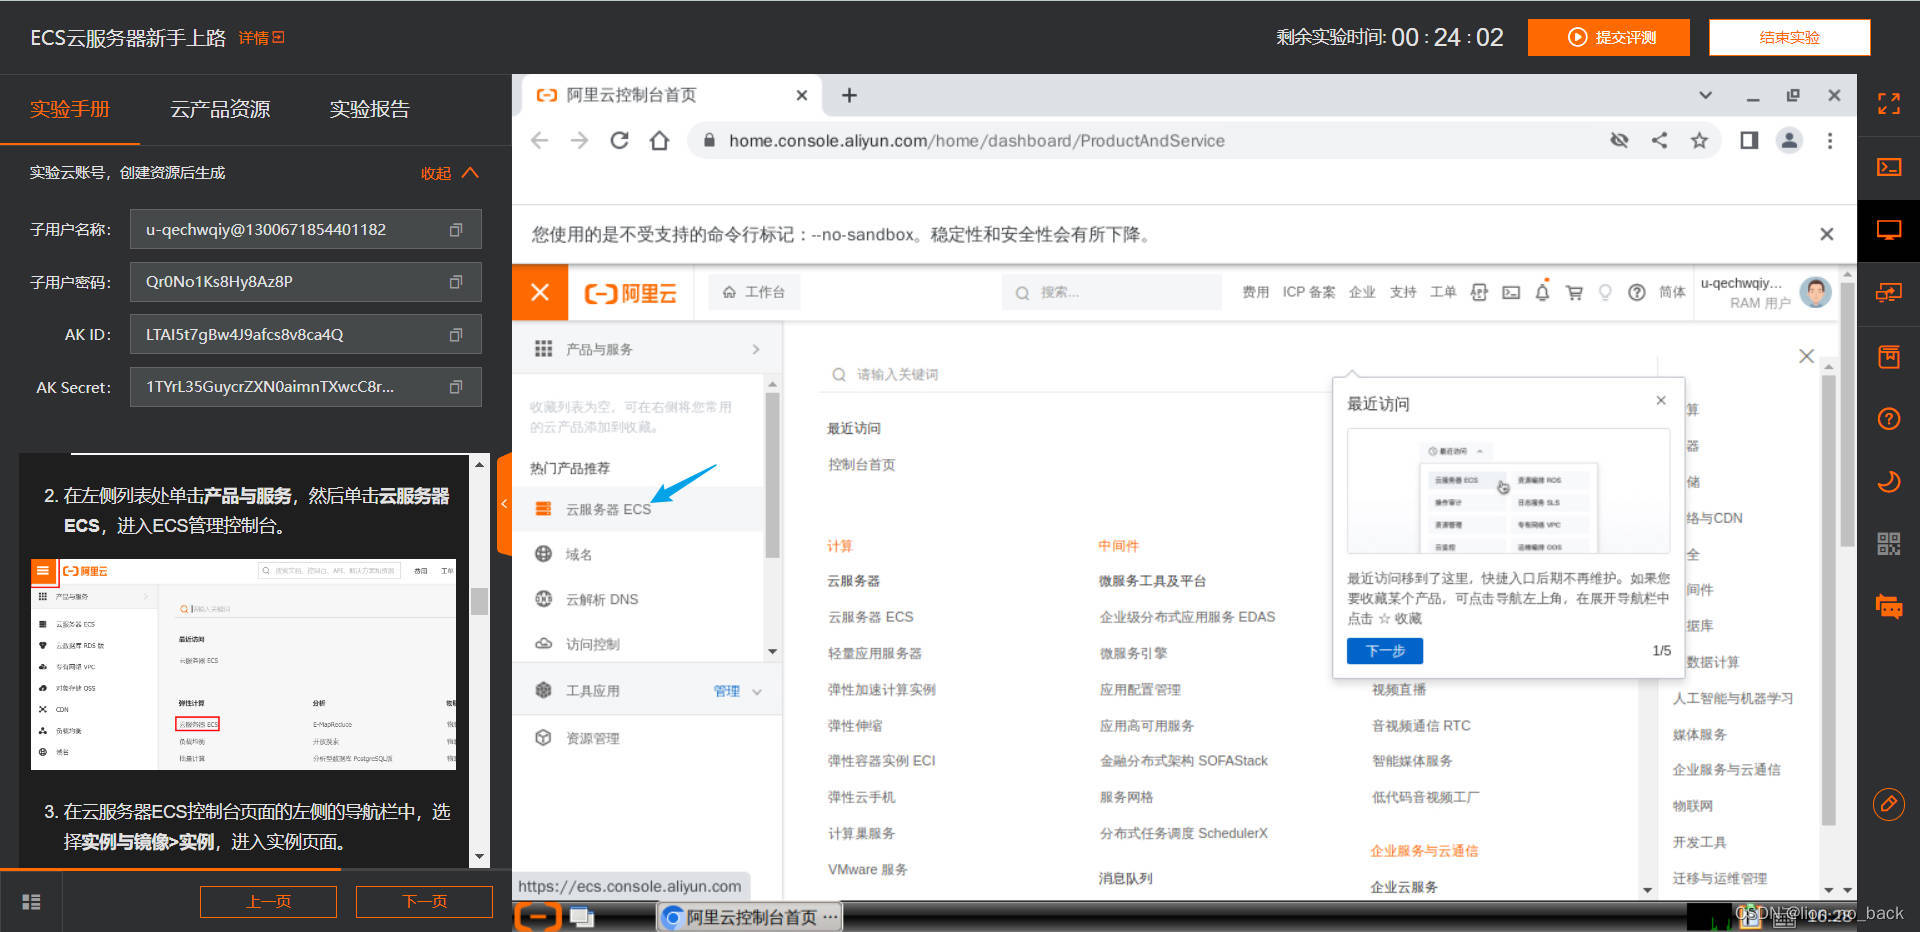Close the orange X navigation menu button
This screenshot has height=932, width=1920.
tap(540, 292)
